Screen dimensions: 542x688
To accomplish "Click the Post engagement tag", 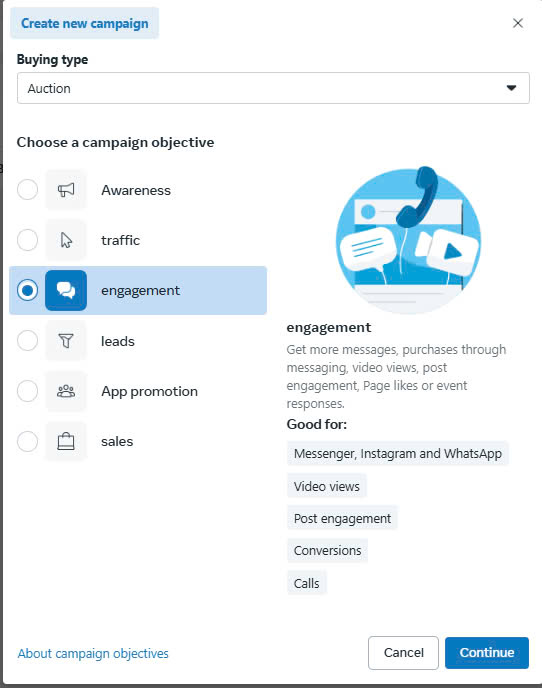I will pyautogui.click(x=342, y=518).
